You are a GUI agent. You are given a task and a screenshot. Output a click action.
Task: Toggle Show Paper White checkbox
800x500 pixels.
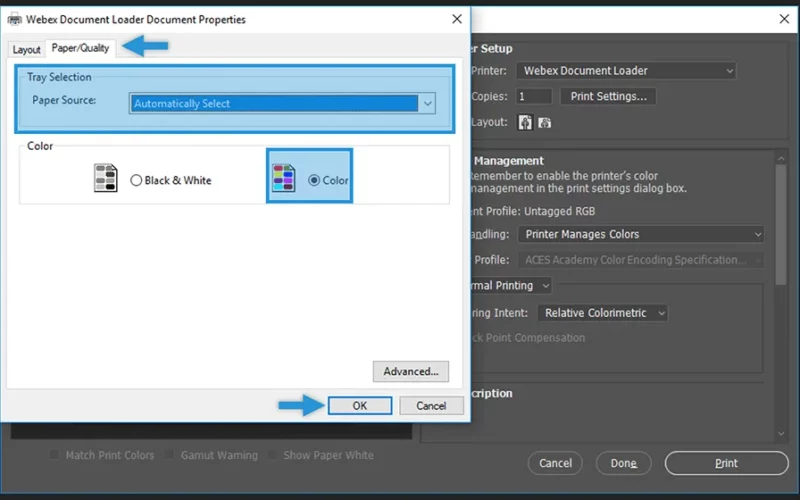272,455
